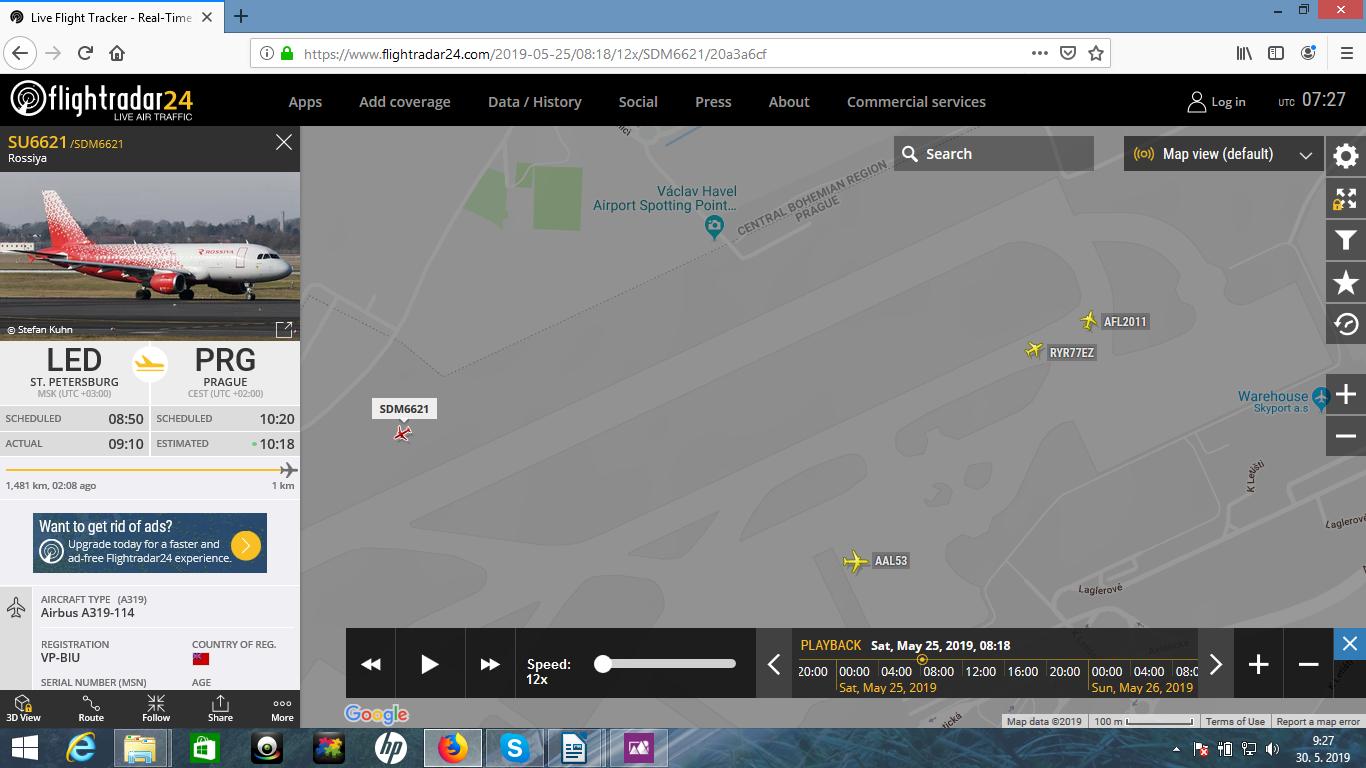Open the About menu
The height and width of the screenshot is (768, 1366).
coord(789,102)
